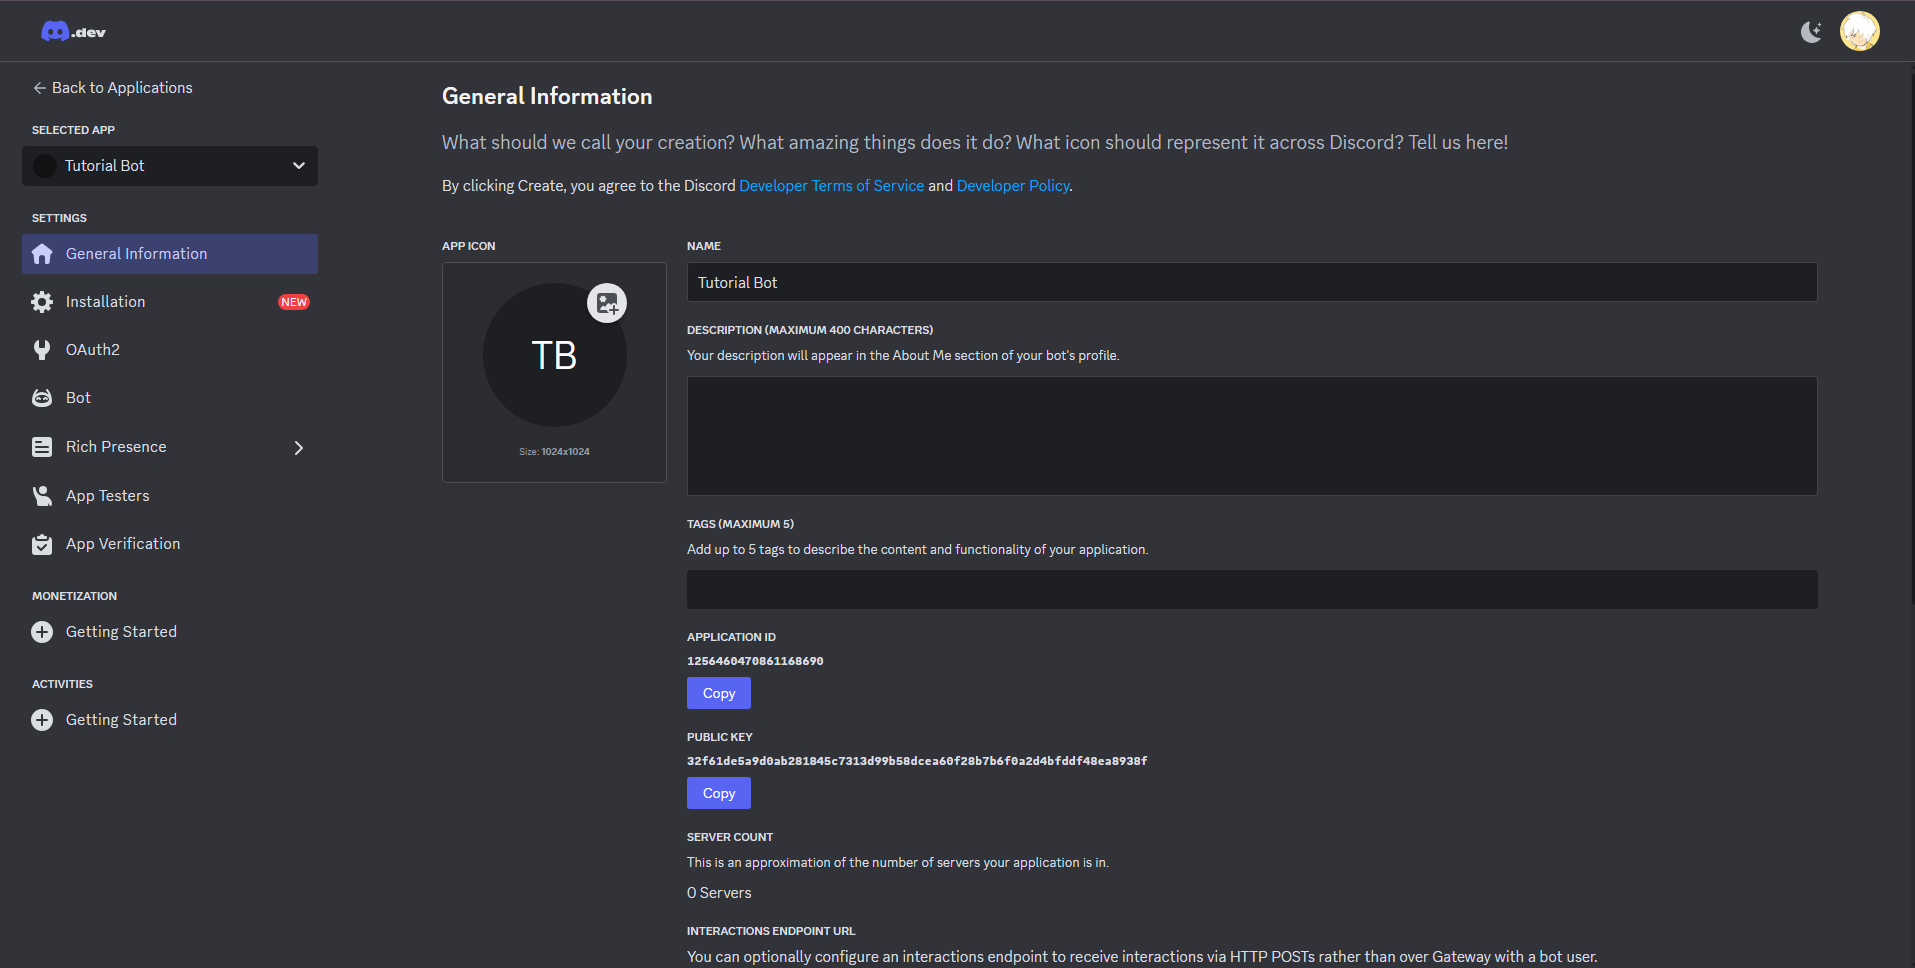Open the App Testers page
Image resolution: width=1915 pixels, height=968 pixels.
(107, 496)
